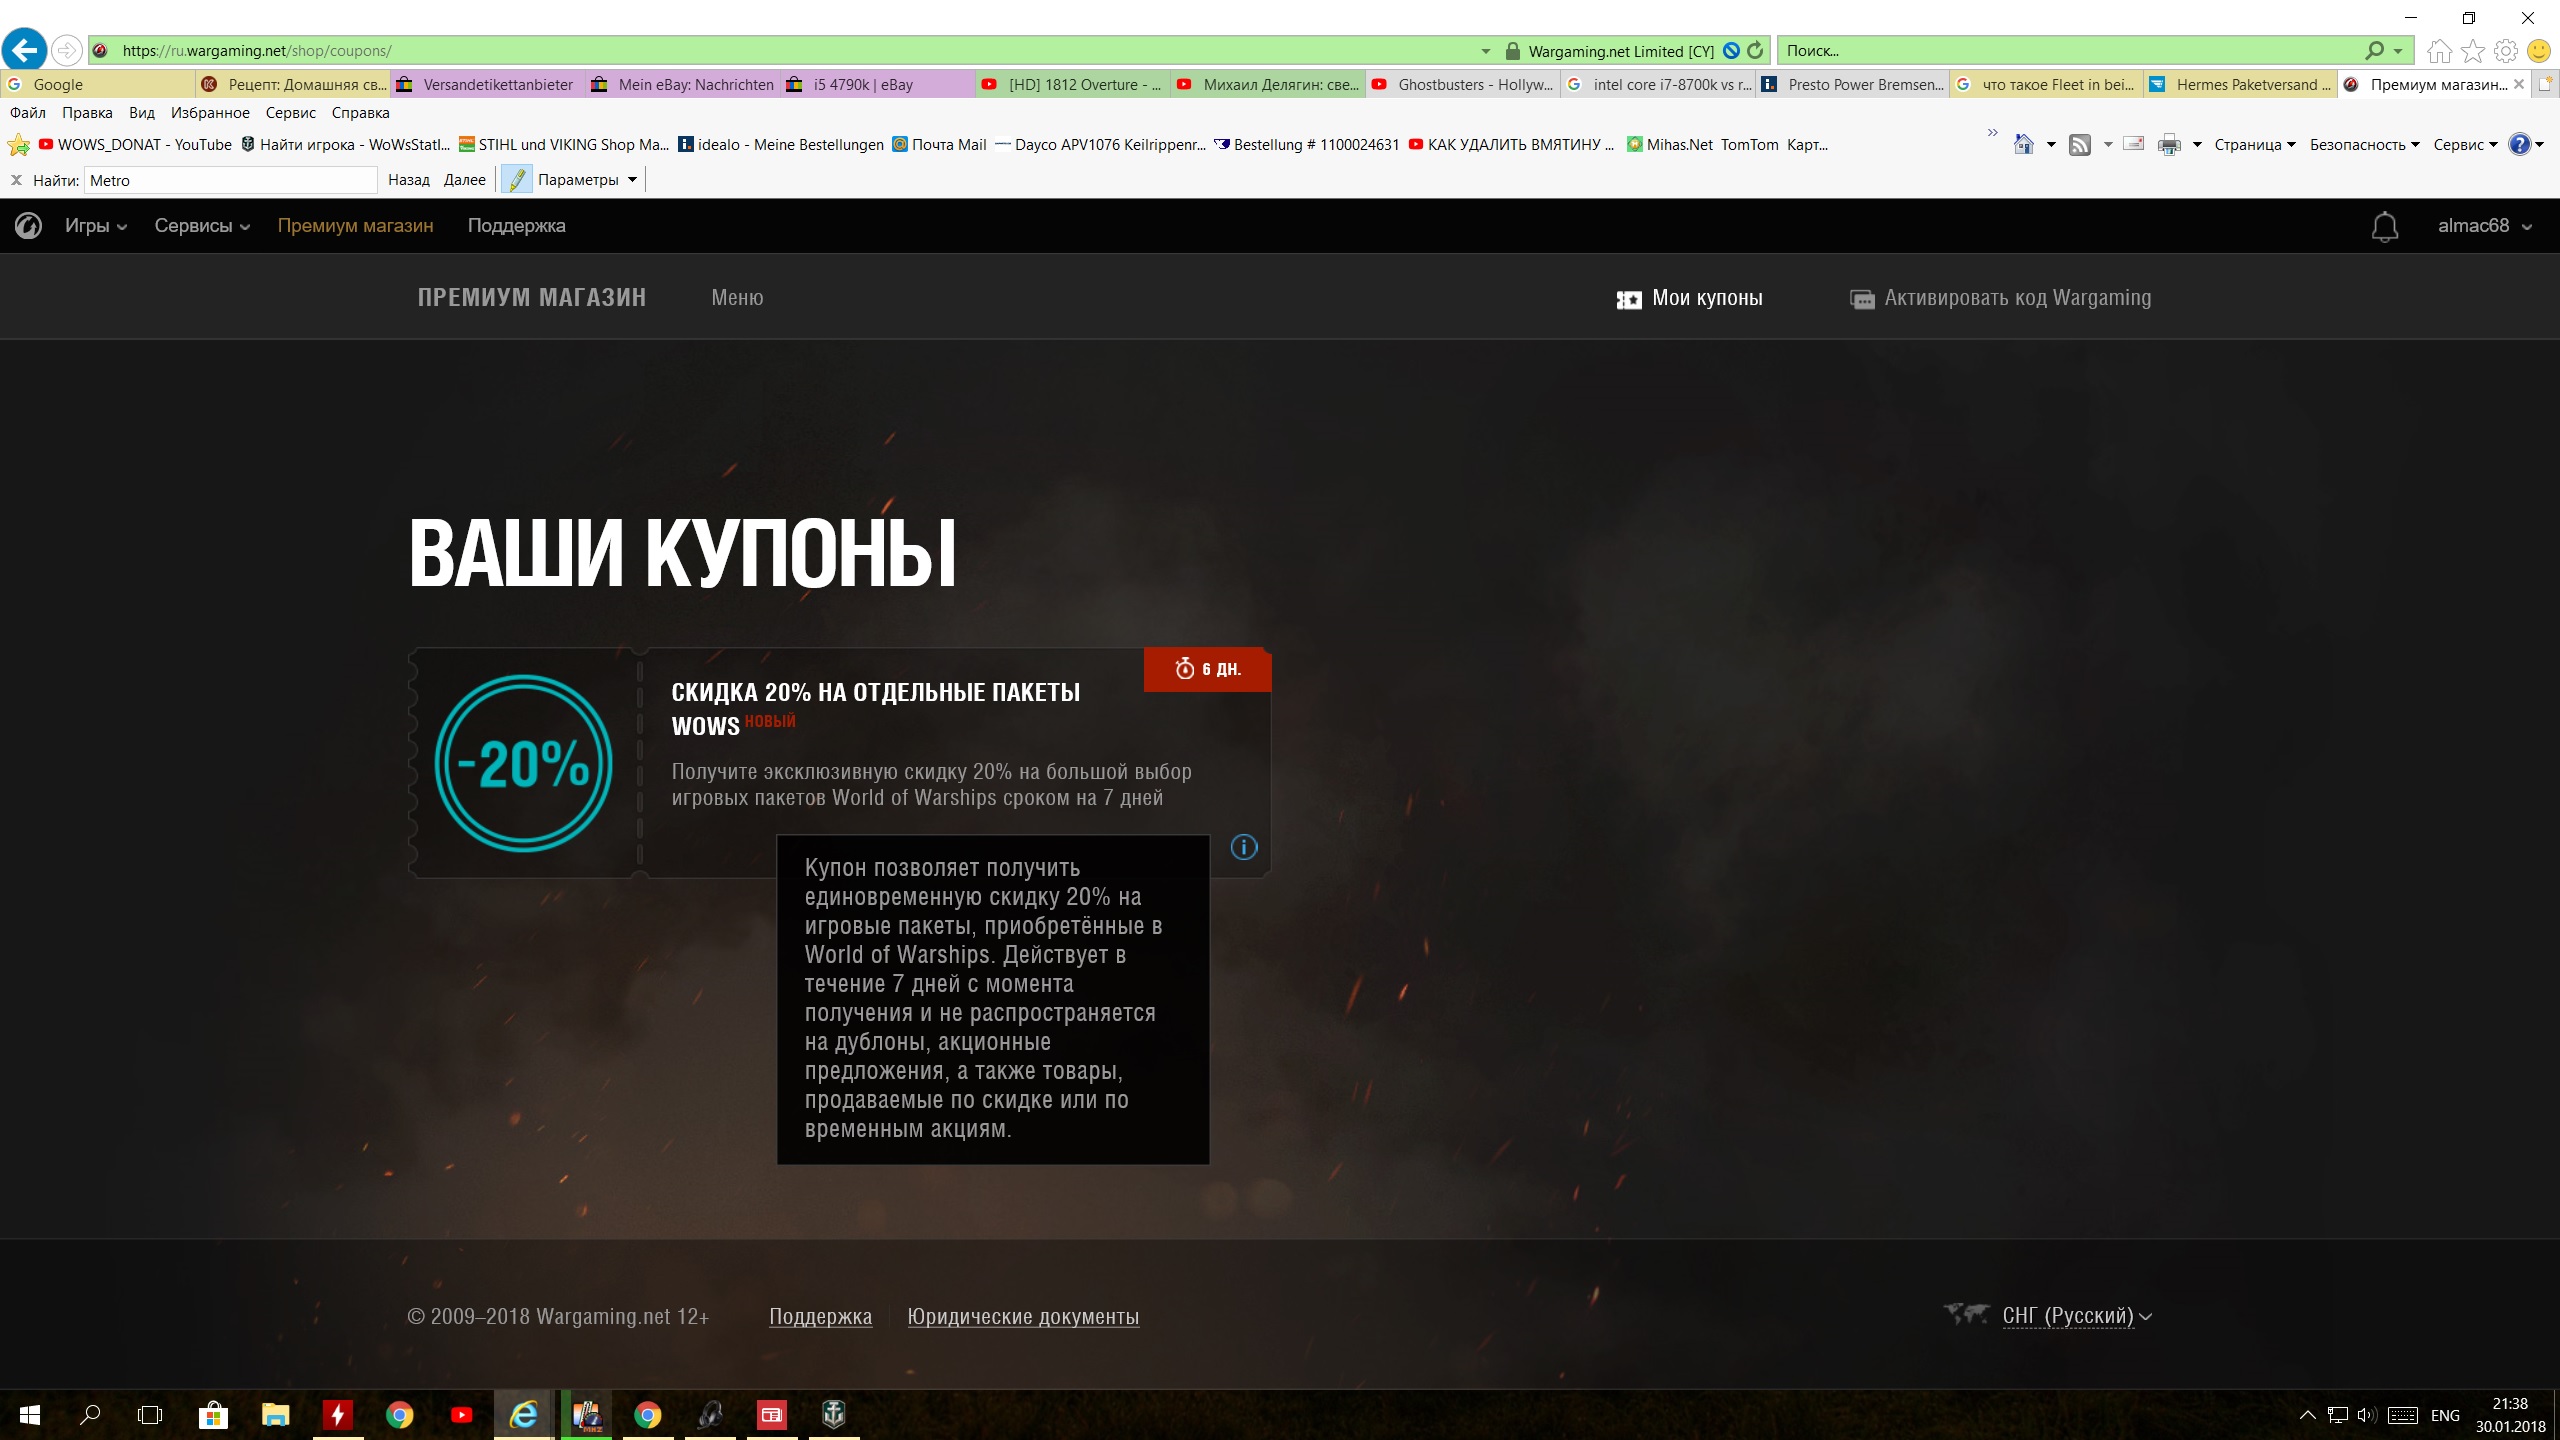The image size is (2560, 1440).
Task: Click the command bar Home icon
Action: point(2023,145)
